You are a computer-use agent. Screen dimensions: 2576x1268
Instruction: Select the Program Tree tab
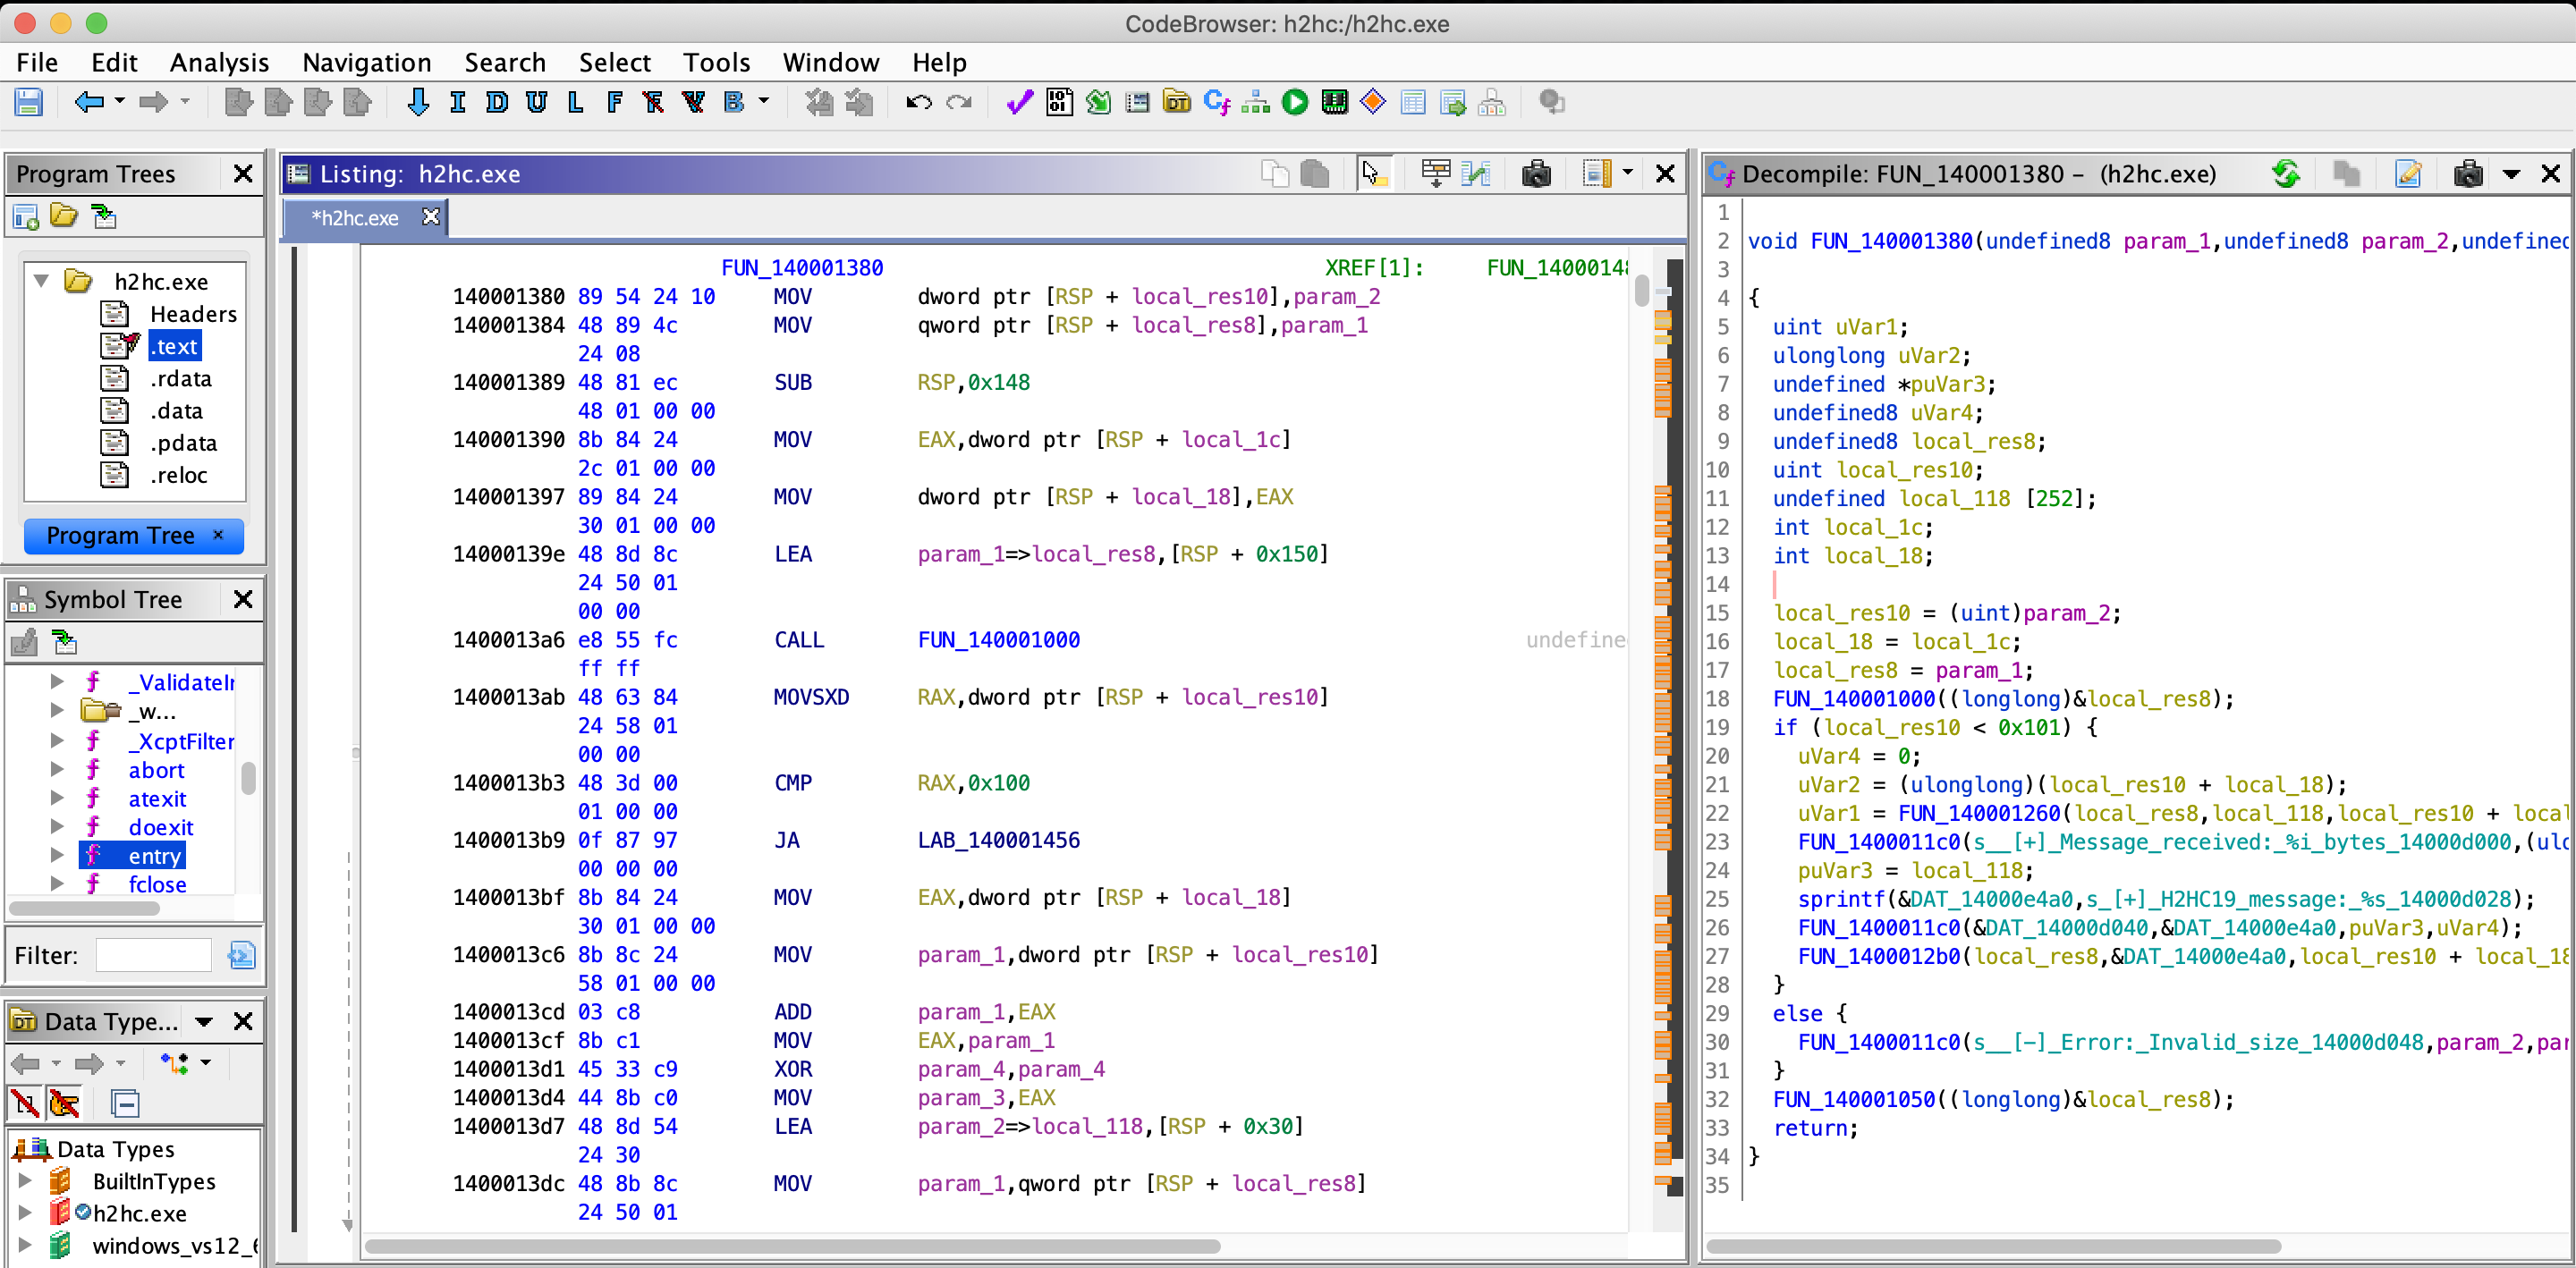click(x=121, y=536)
